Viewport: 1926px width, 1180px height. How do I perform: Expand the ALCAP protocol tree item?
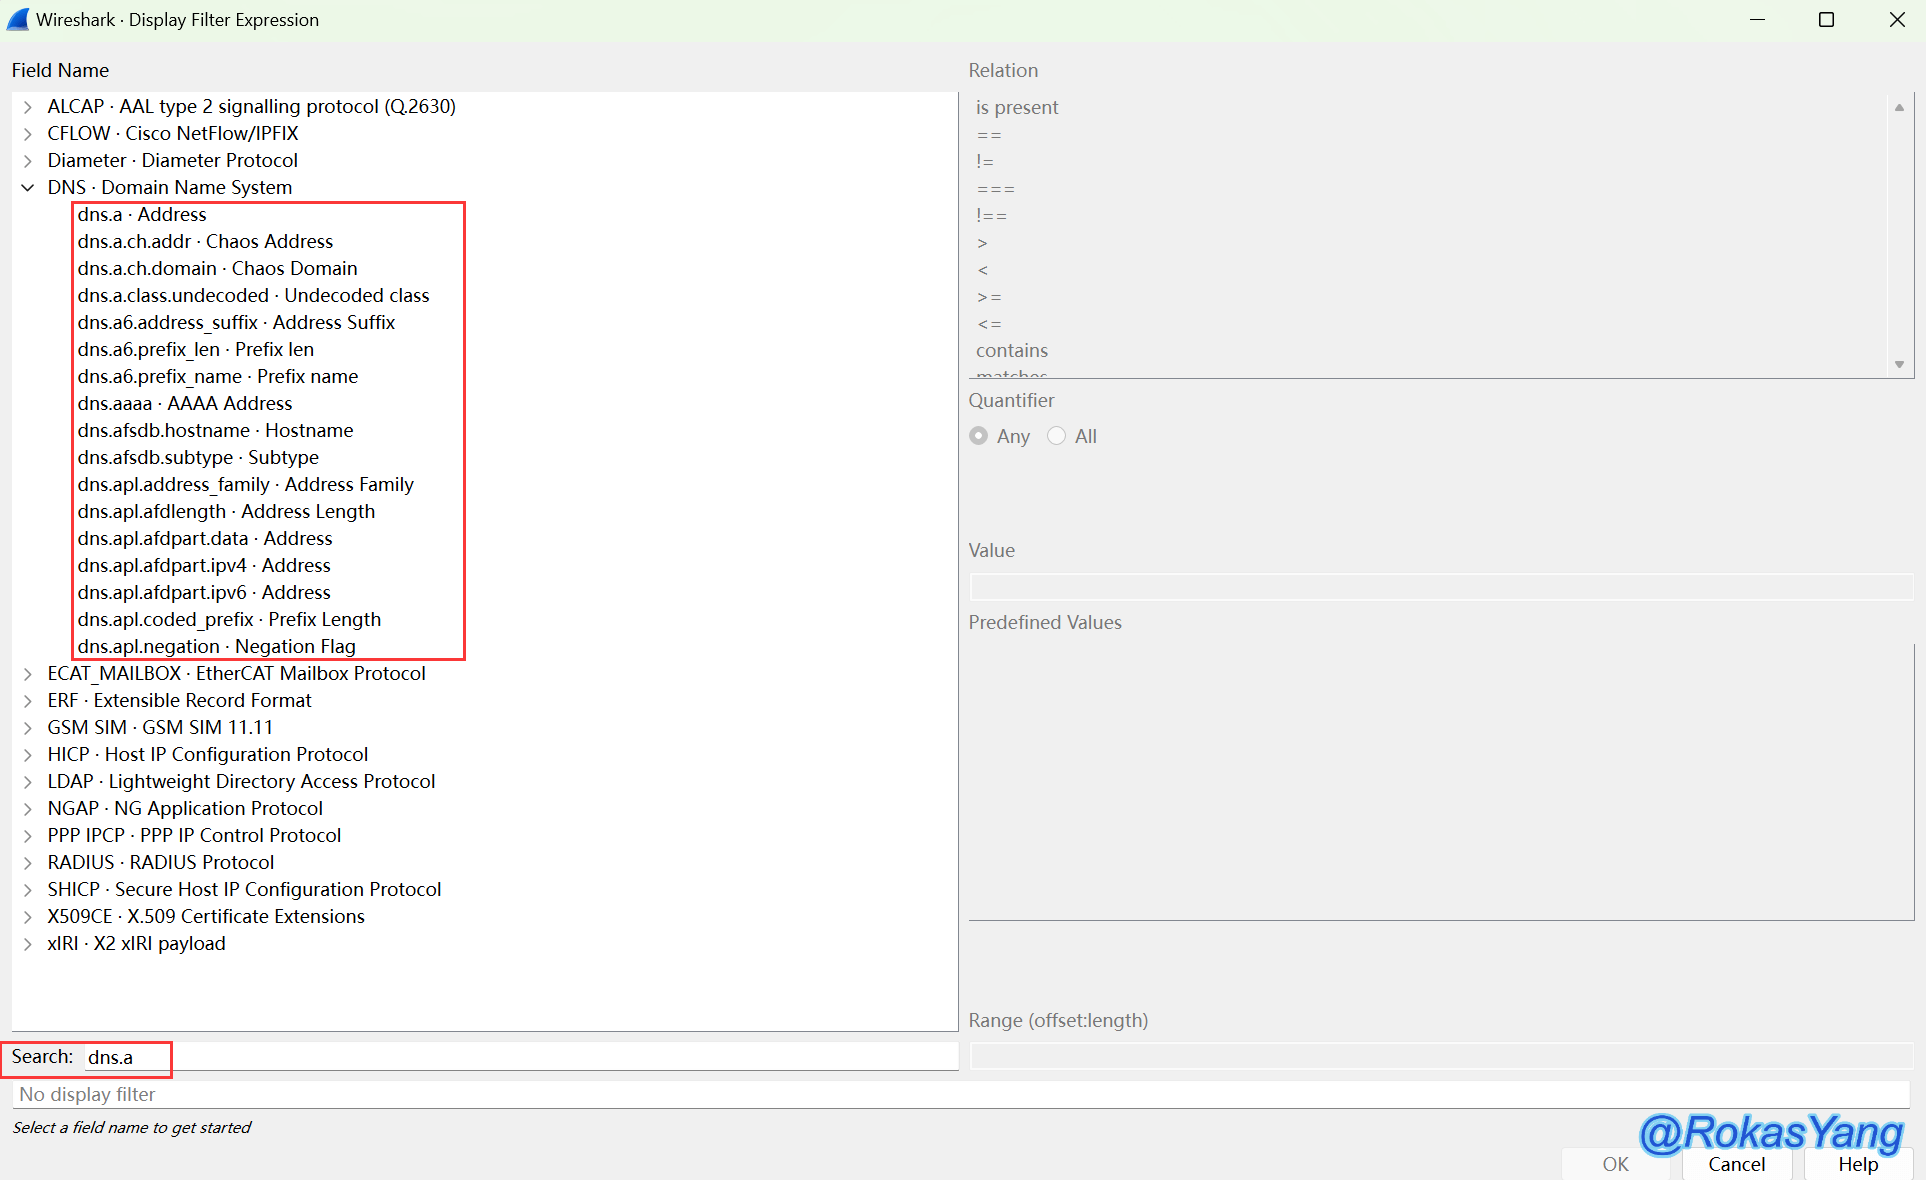click(x=28, y=107)
